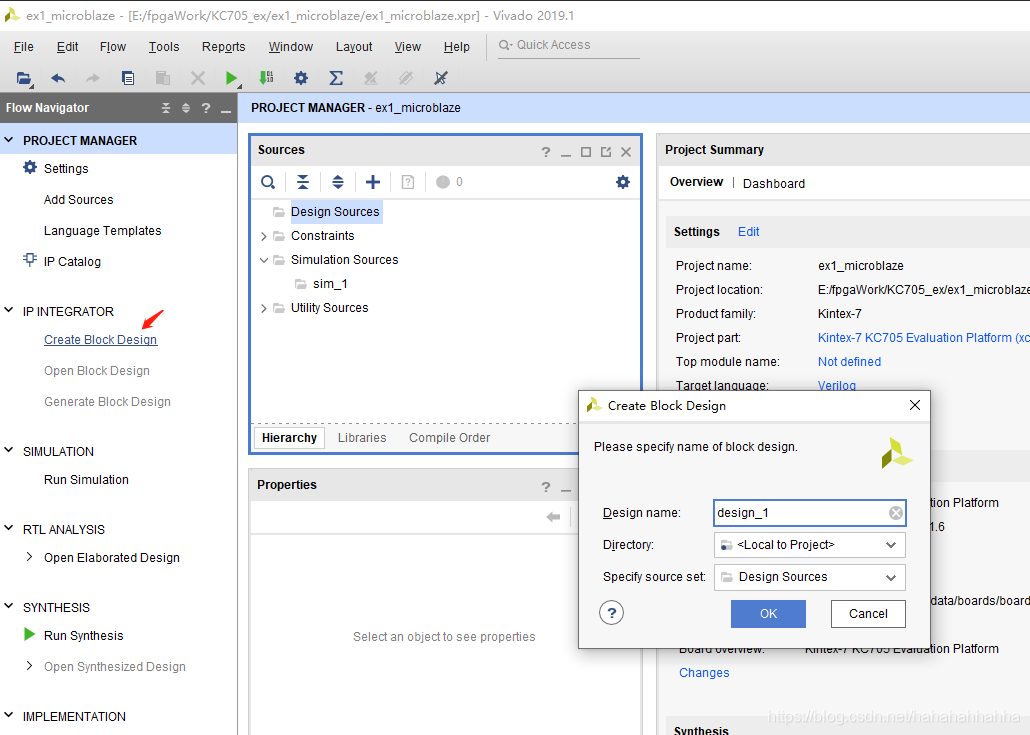The width and height of the screenshot is (1030, 735).
Task: Collapse the IP INTEGRATOR section
Action: [x=9, y=310]
